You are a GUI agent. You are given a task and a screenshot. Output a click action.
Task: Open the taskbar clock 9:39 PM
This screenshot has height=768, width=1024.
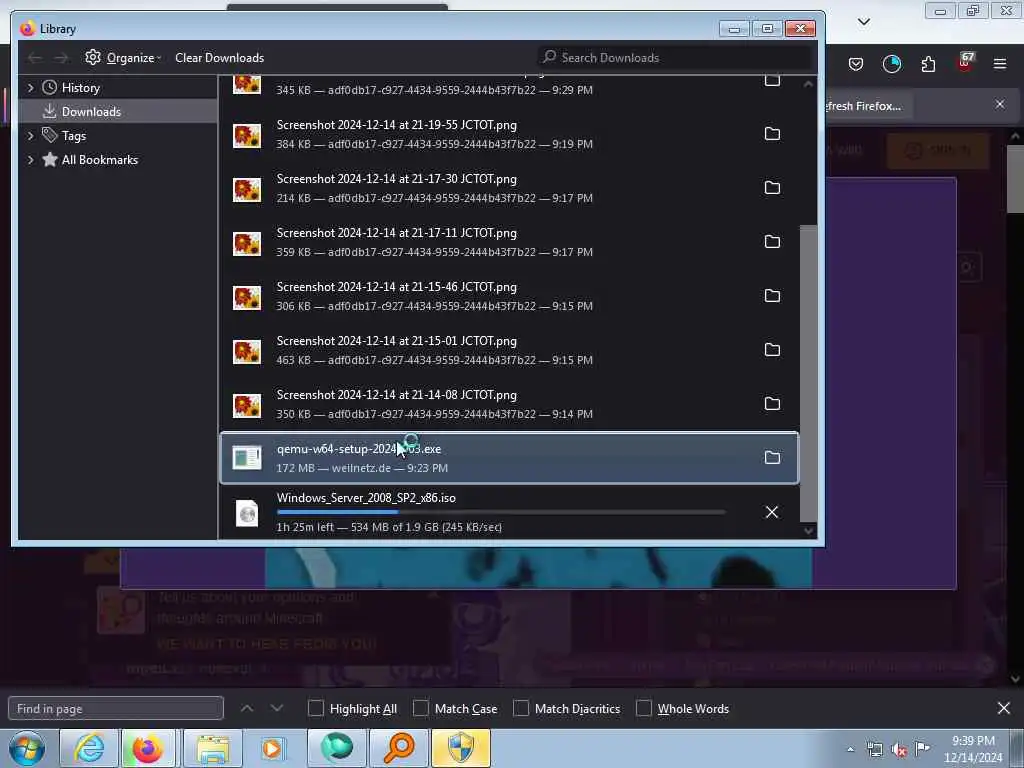click(973, 749)
